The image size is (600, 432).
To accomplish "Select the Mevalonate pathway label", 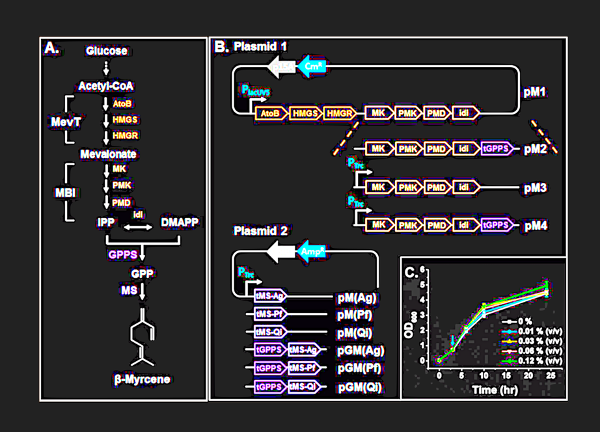I will (x=107, y=154).
